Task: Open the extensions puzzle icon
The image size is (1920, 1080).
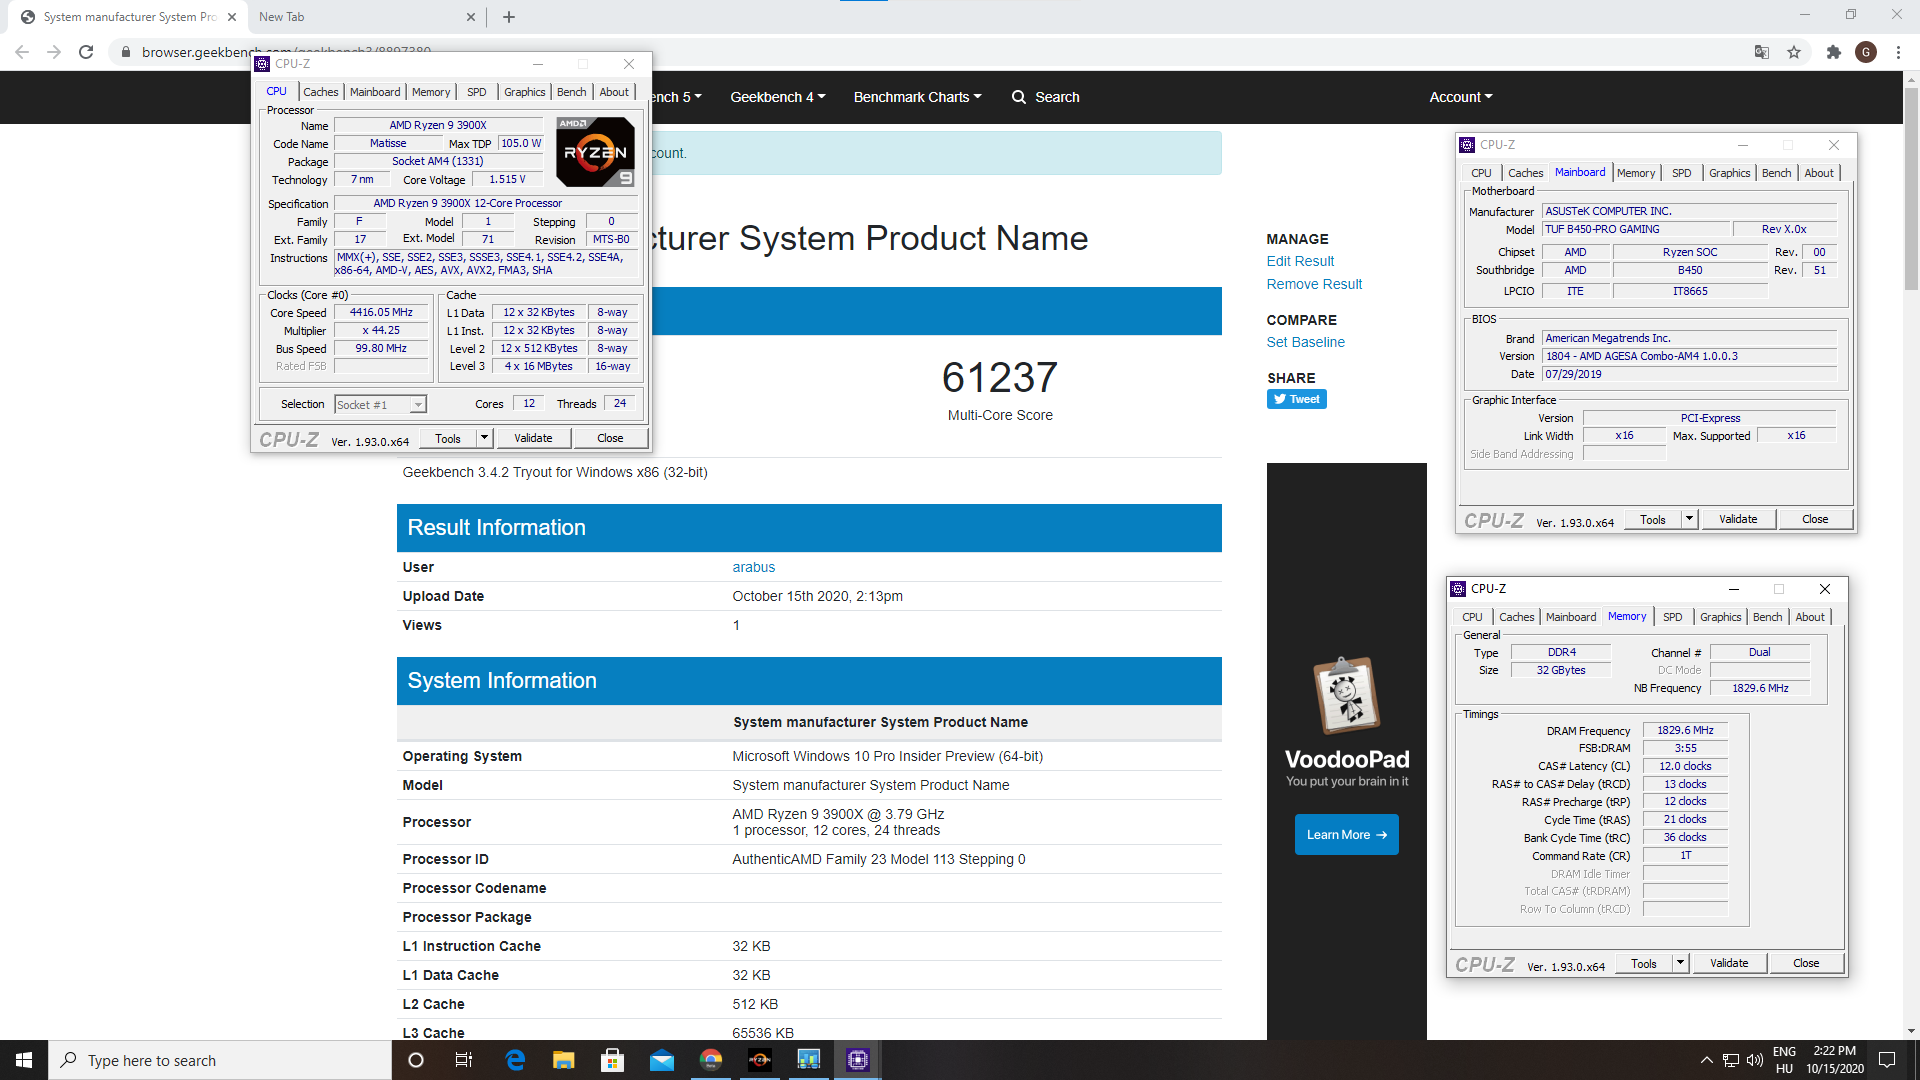Action: (1833, 52)
